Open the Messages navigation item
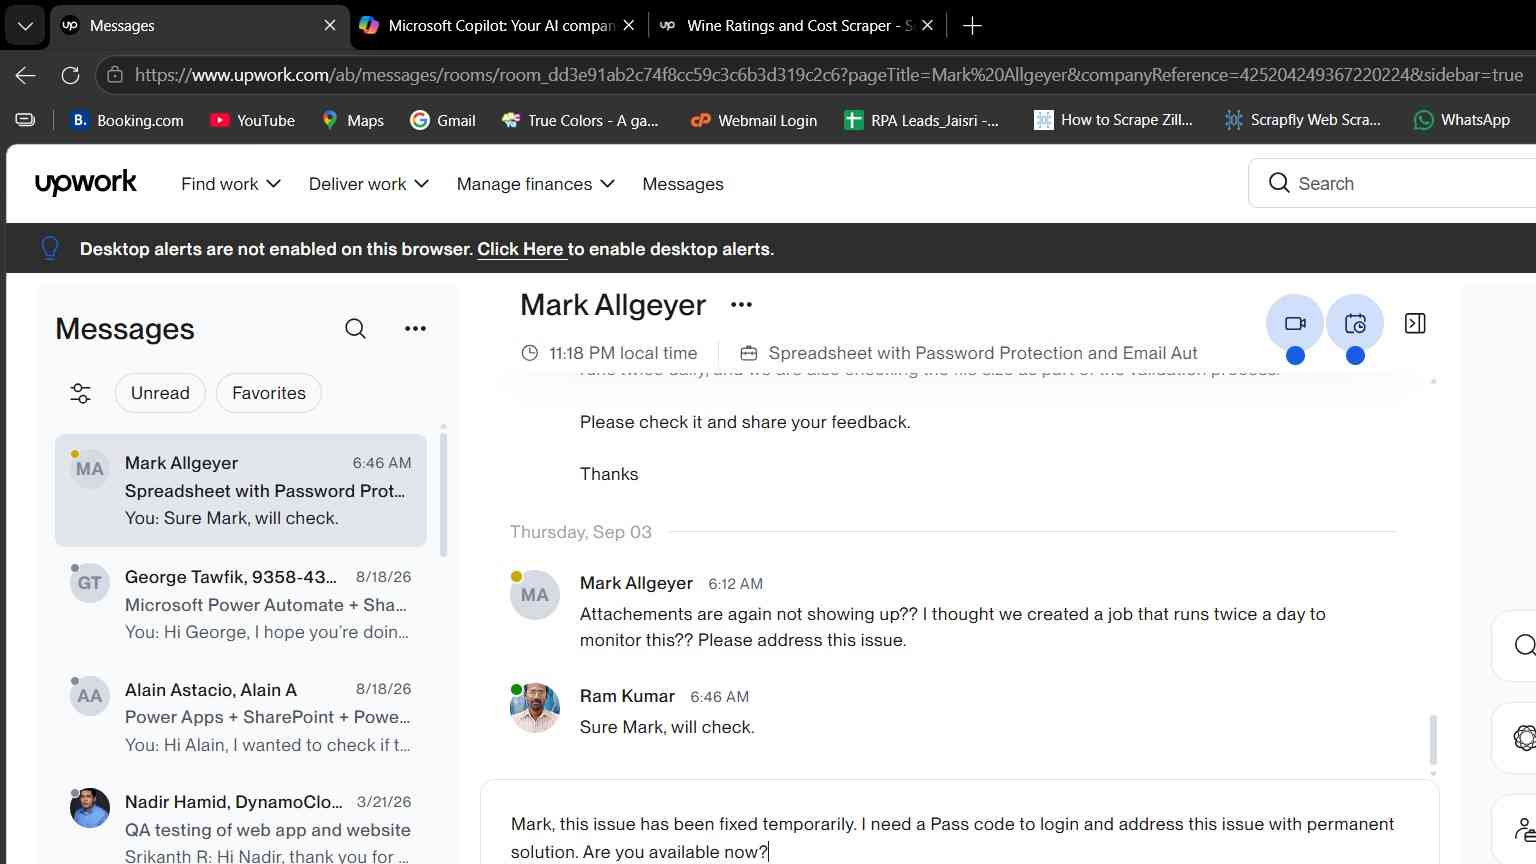Viewport: 1536px width, 864px height. 683,184
